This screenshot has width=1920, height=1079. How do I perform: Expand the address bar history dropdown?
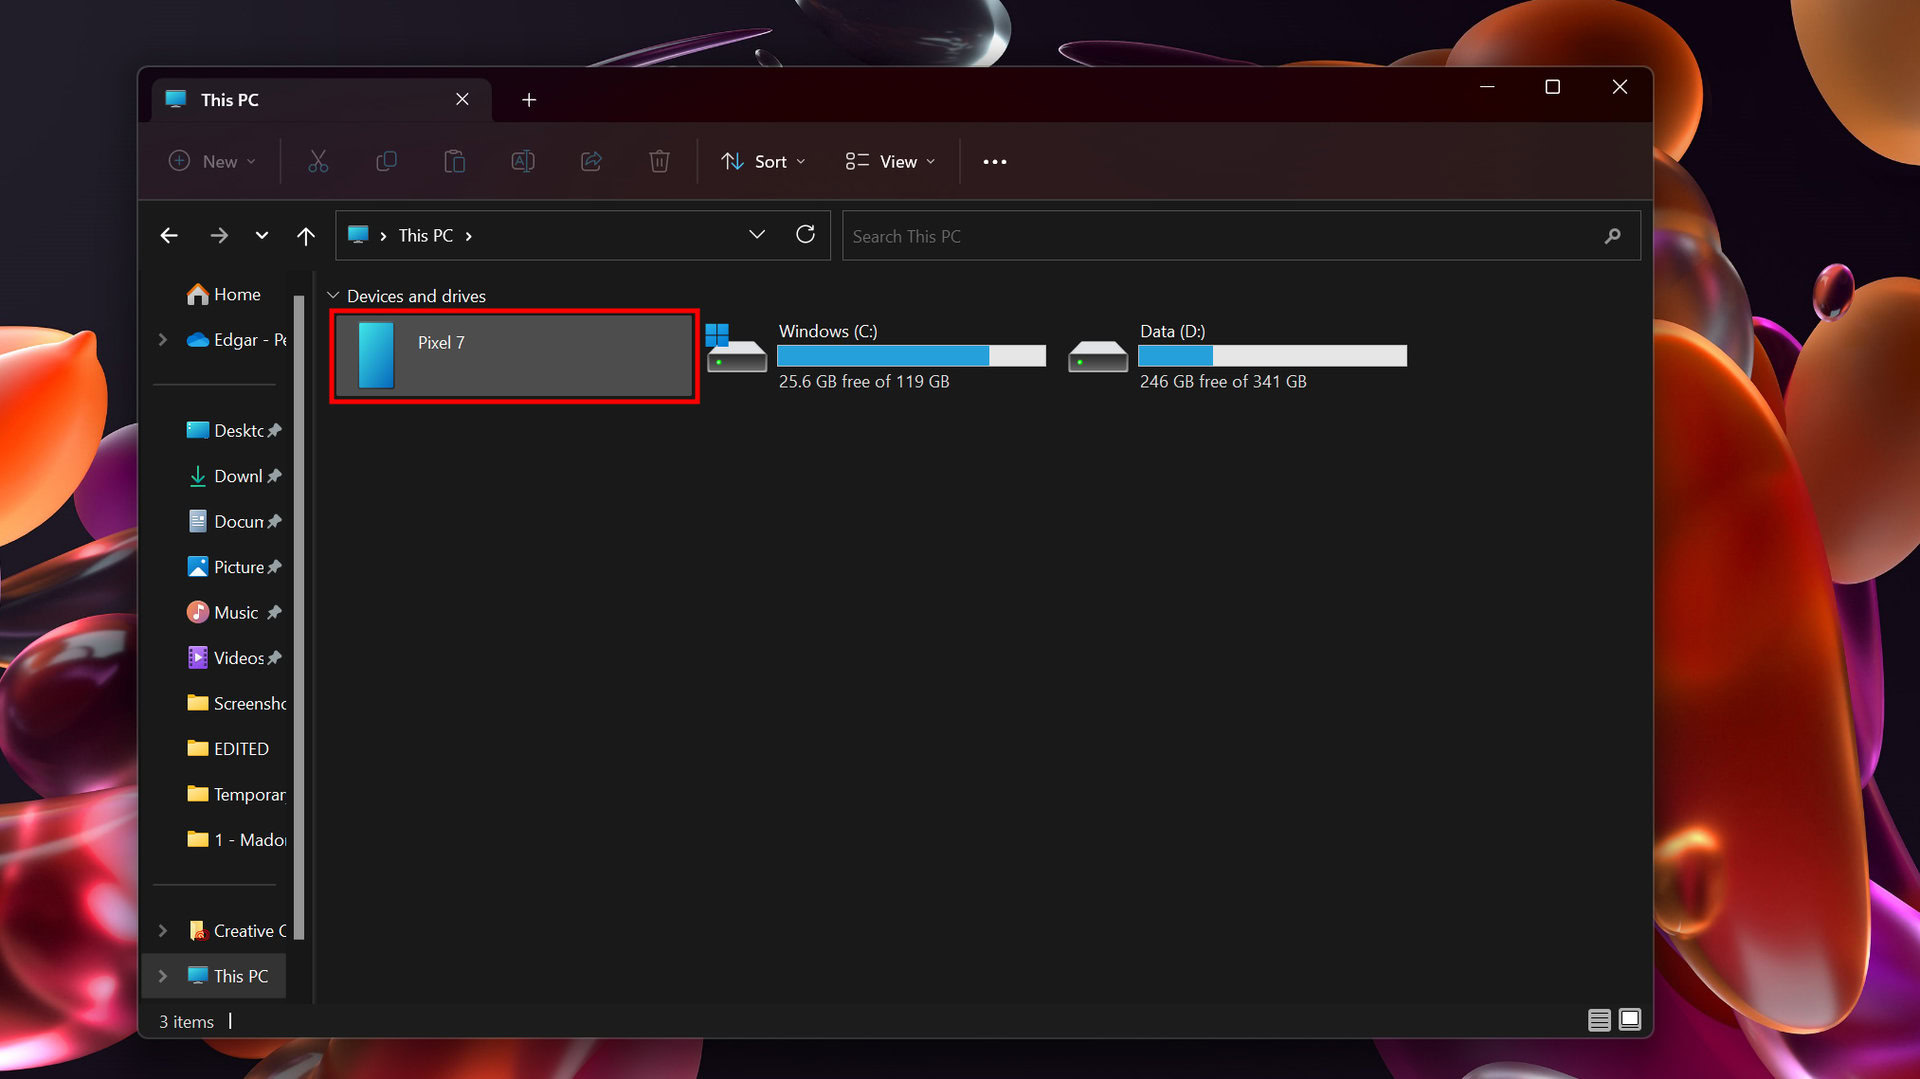pos(757,235)
